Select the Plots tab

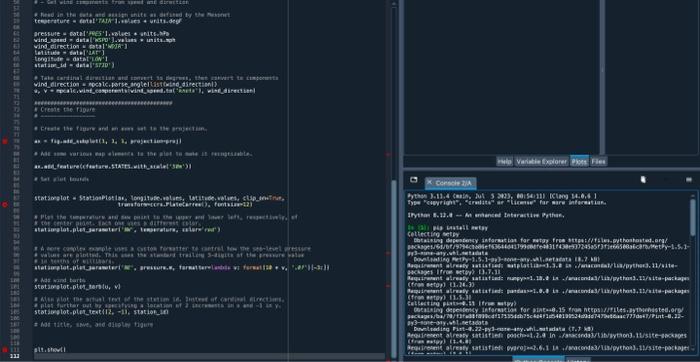(x=579, y=162)
